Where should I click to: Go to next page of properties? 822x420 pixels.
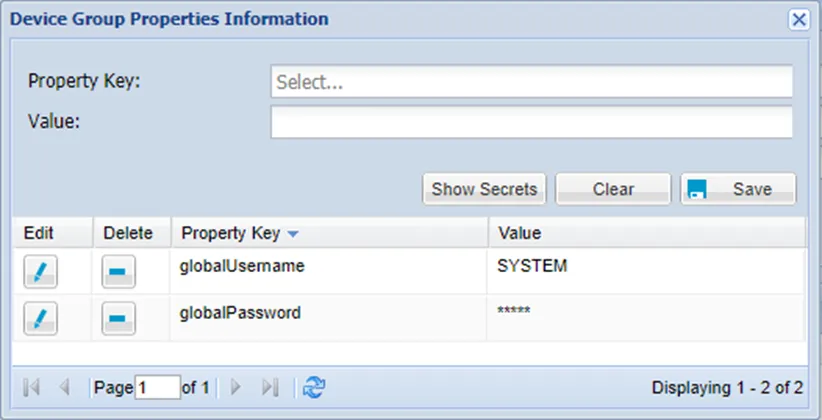(x=236, y=387)
